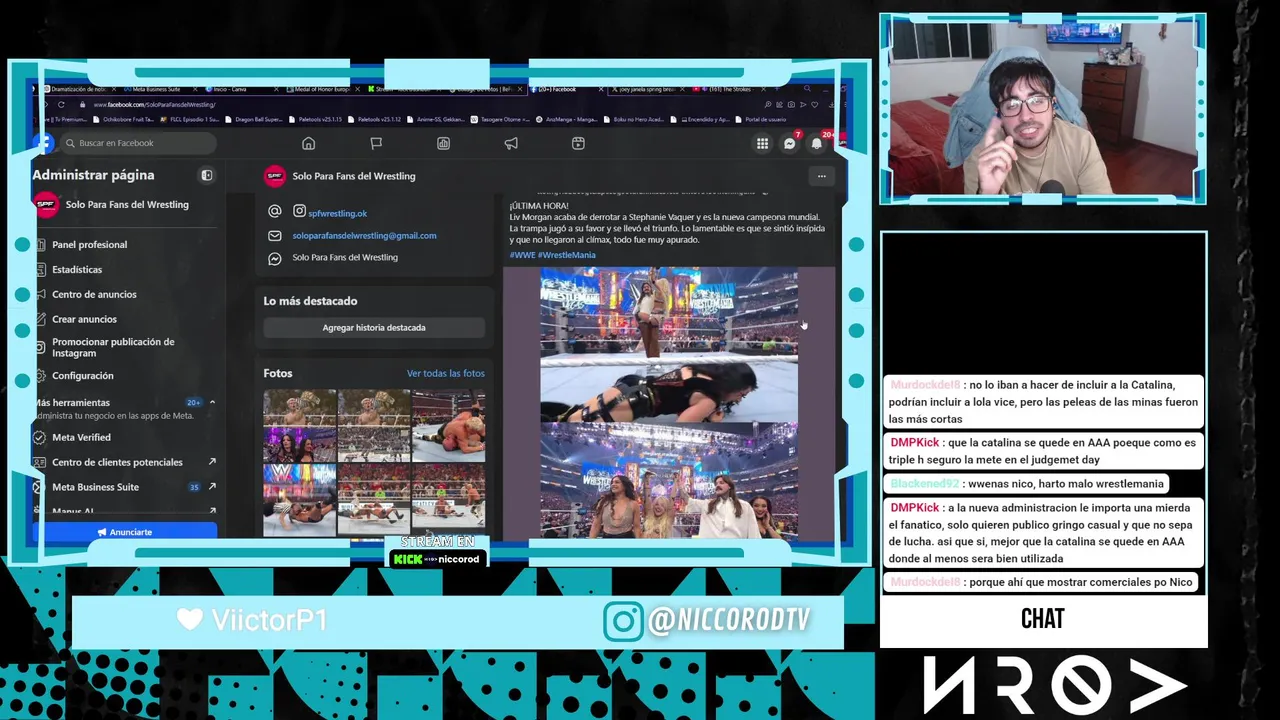Open Messenger chats icon
This screenshot has height=720, width=1280.
[x=789, y=143]
